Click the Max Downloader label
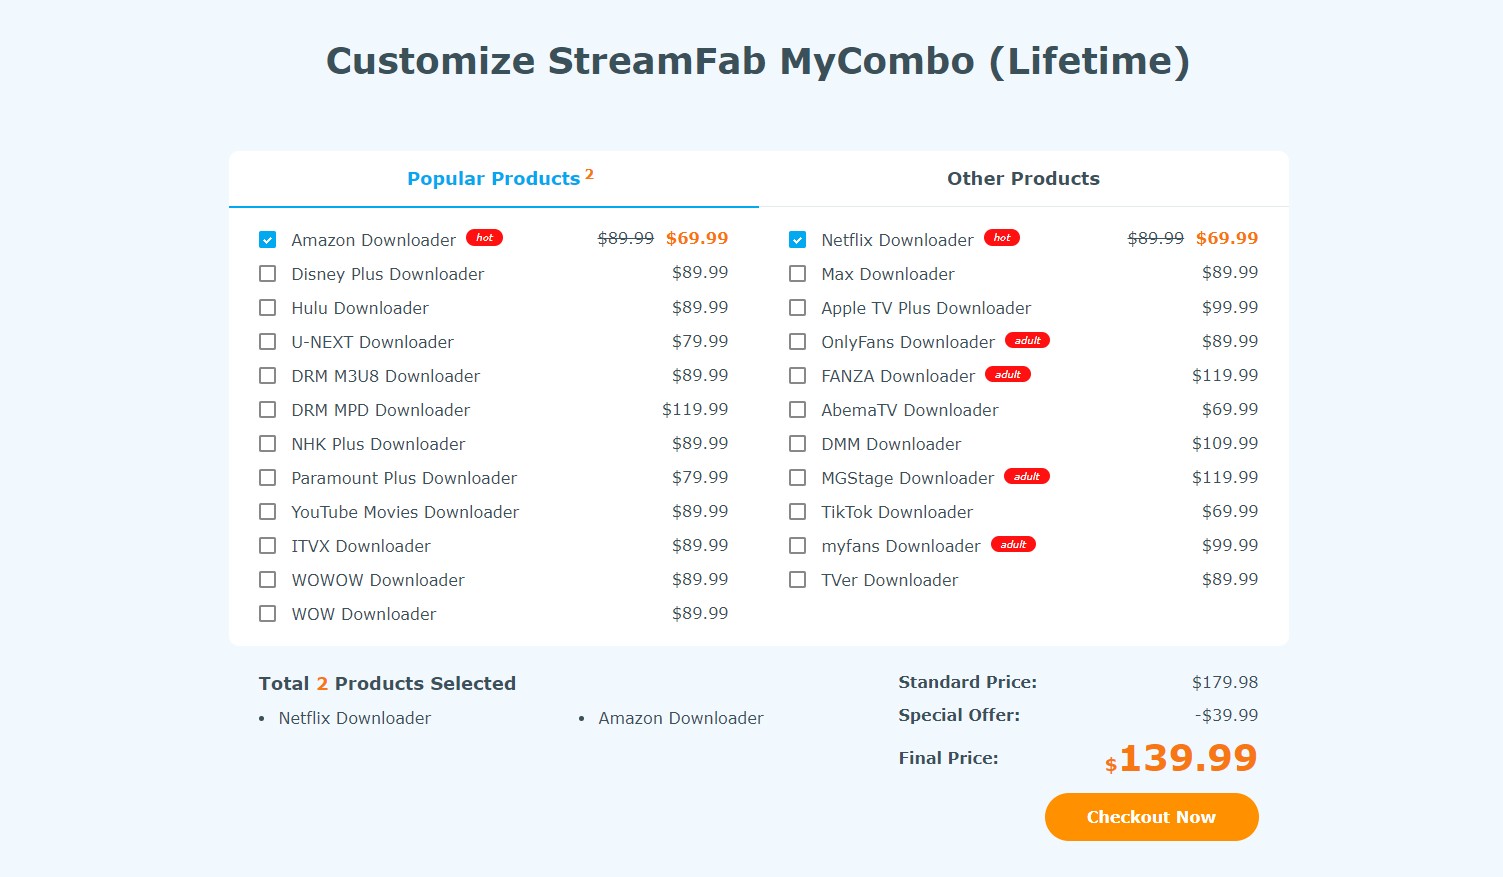 [887, 274]
